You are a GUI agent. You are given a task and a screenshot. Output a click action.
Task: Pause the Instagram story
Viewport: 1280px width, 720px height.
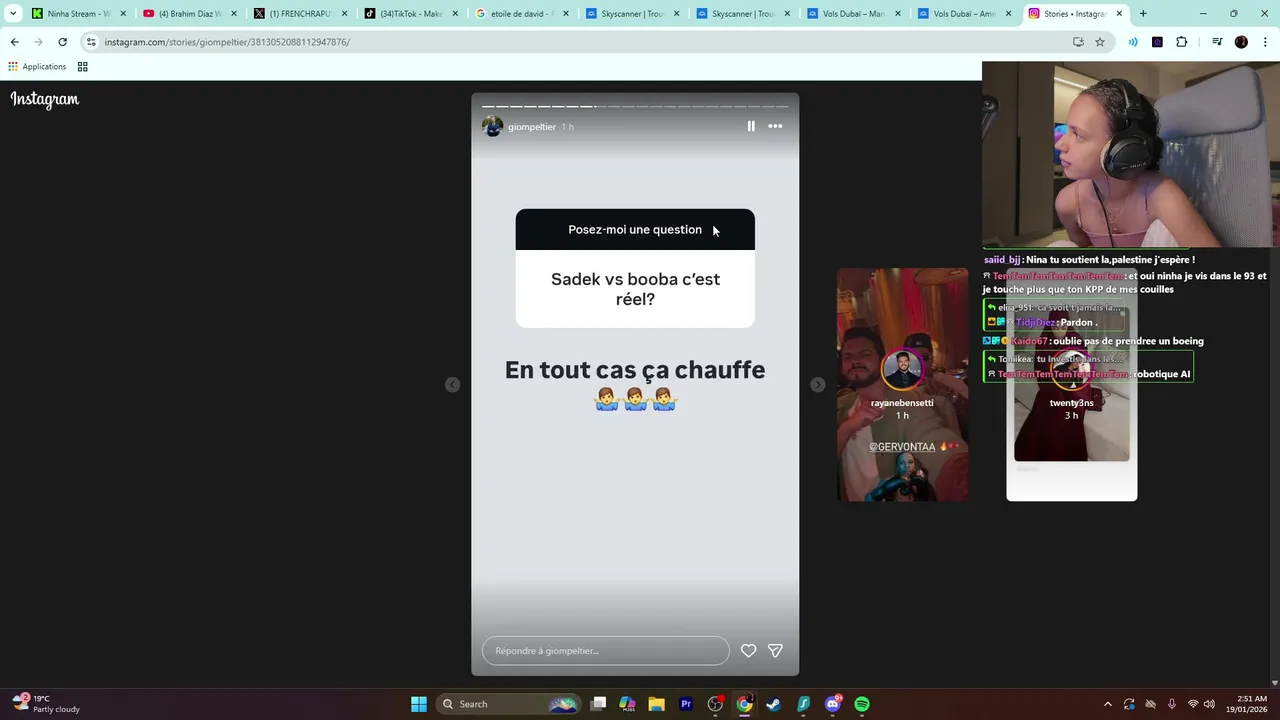tap(751, 126)
